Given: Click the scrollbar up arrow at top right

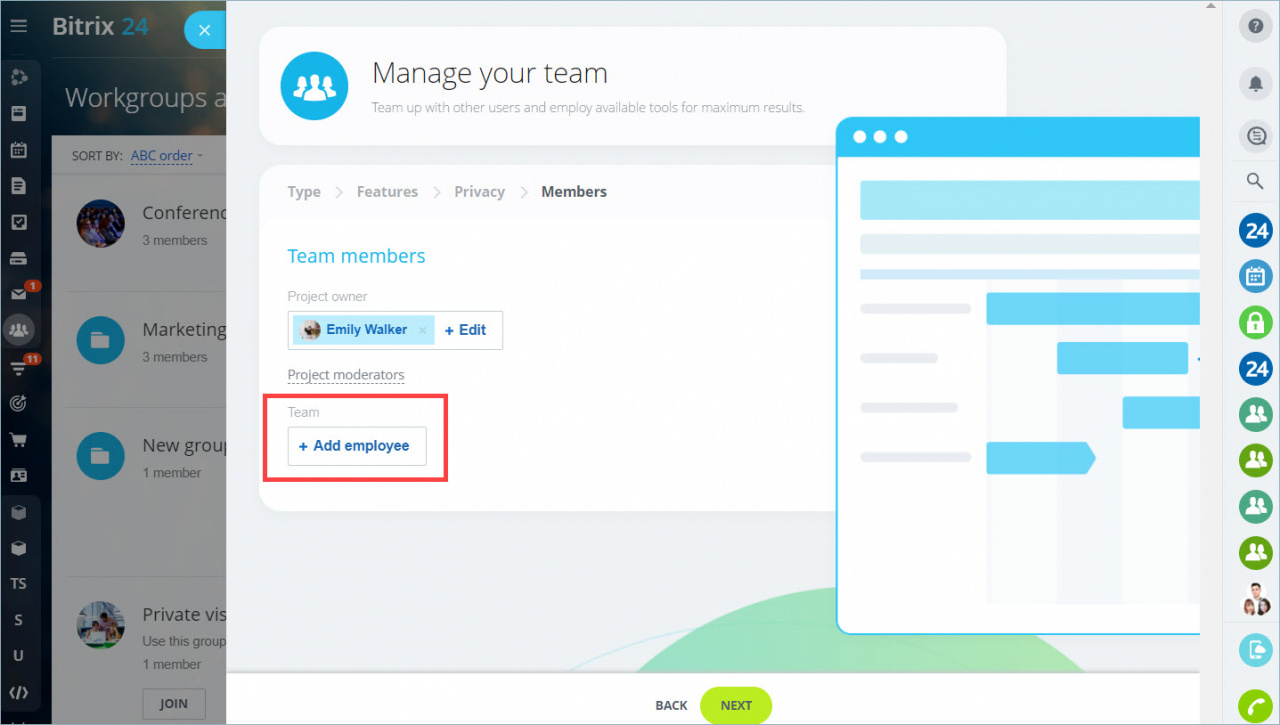Looking at the screenshot, I should [1210, 6].
